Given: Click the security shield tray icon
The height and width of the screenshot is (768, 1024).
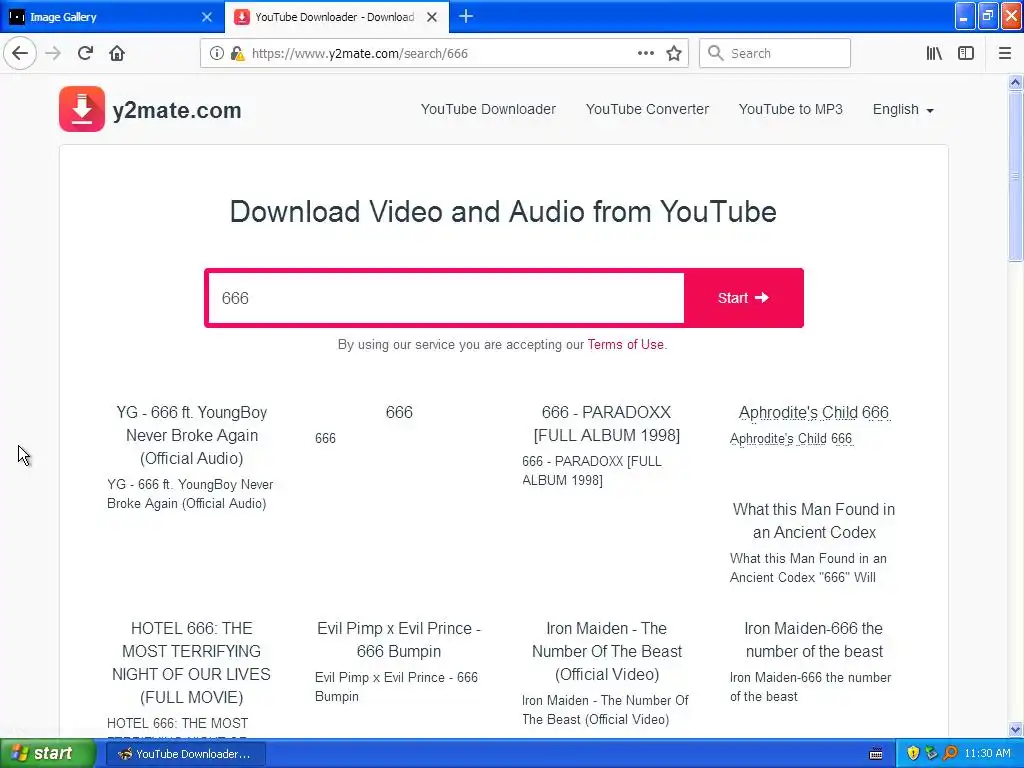Looking at the screenshot, I should point(912,754).
